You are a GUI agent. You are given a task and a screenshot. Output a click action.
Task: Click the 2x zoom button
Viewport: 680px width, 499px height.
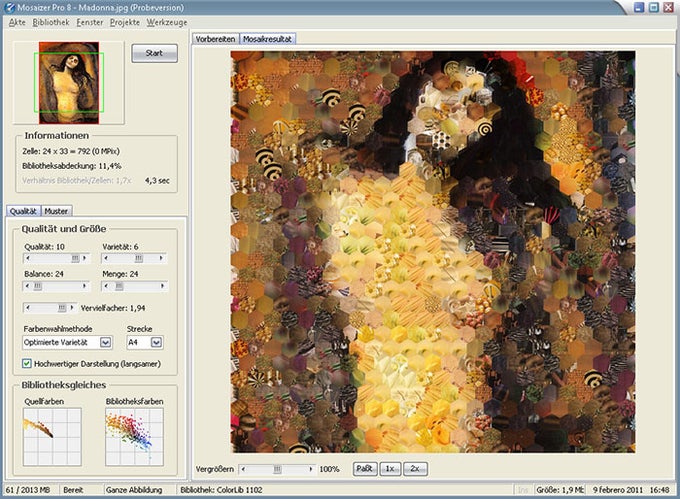(x=415, y=469)
